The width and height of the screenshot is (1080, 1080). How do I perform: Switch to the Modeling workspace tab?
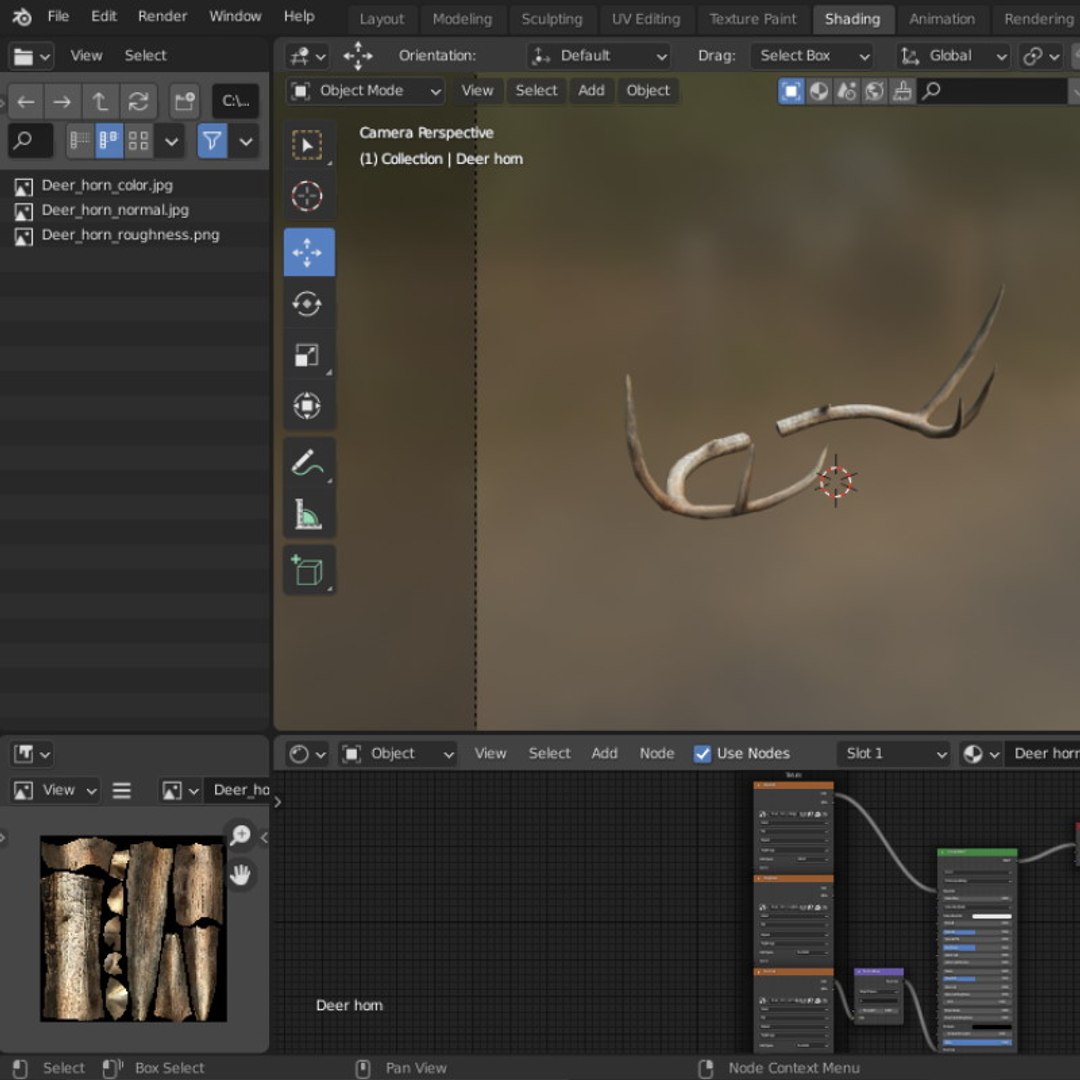click(462, 19)
